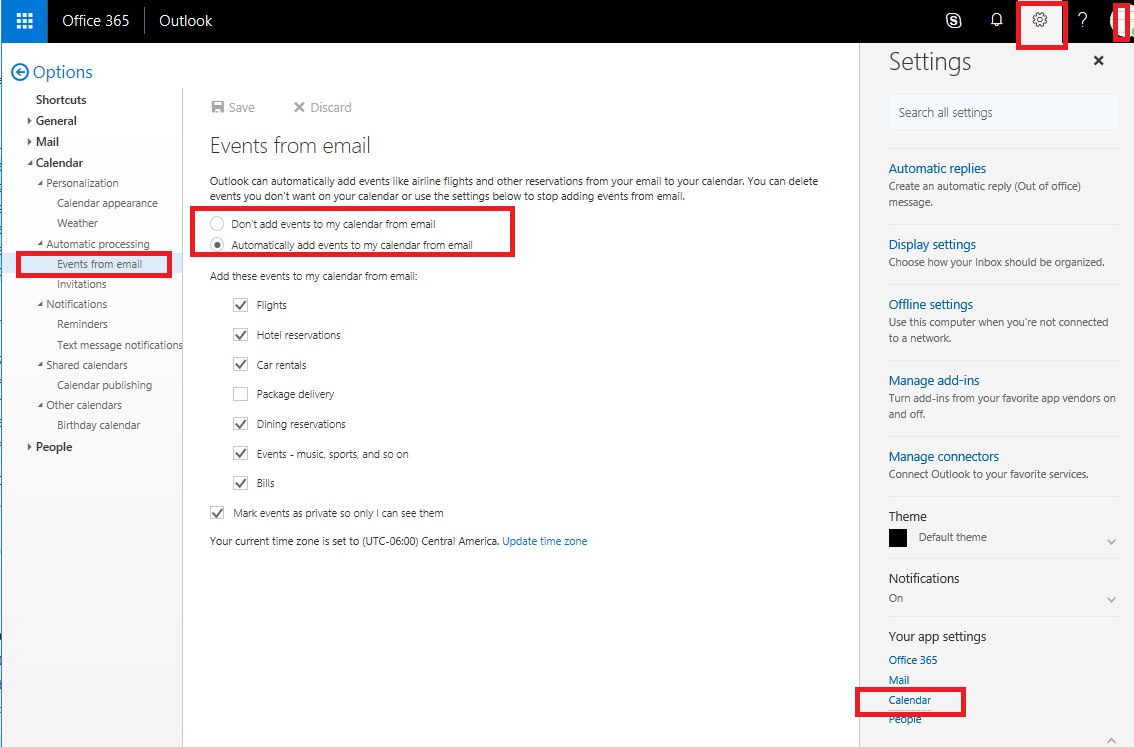Viewport: 1134px width, 747px height.
Task: Open Calendar app settings link
Action: [x=910, y=700]
